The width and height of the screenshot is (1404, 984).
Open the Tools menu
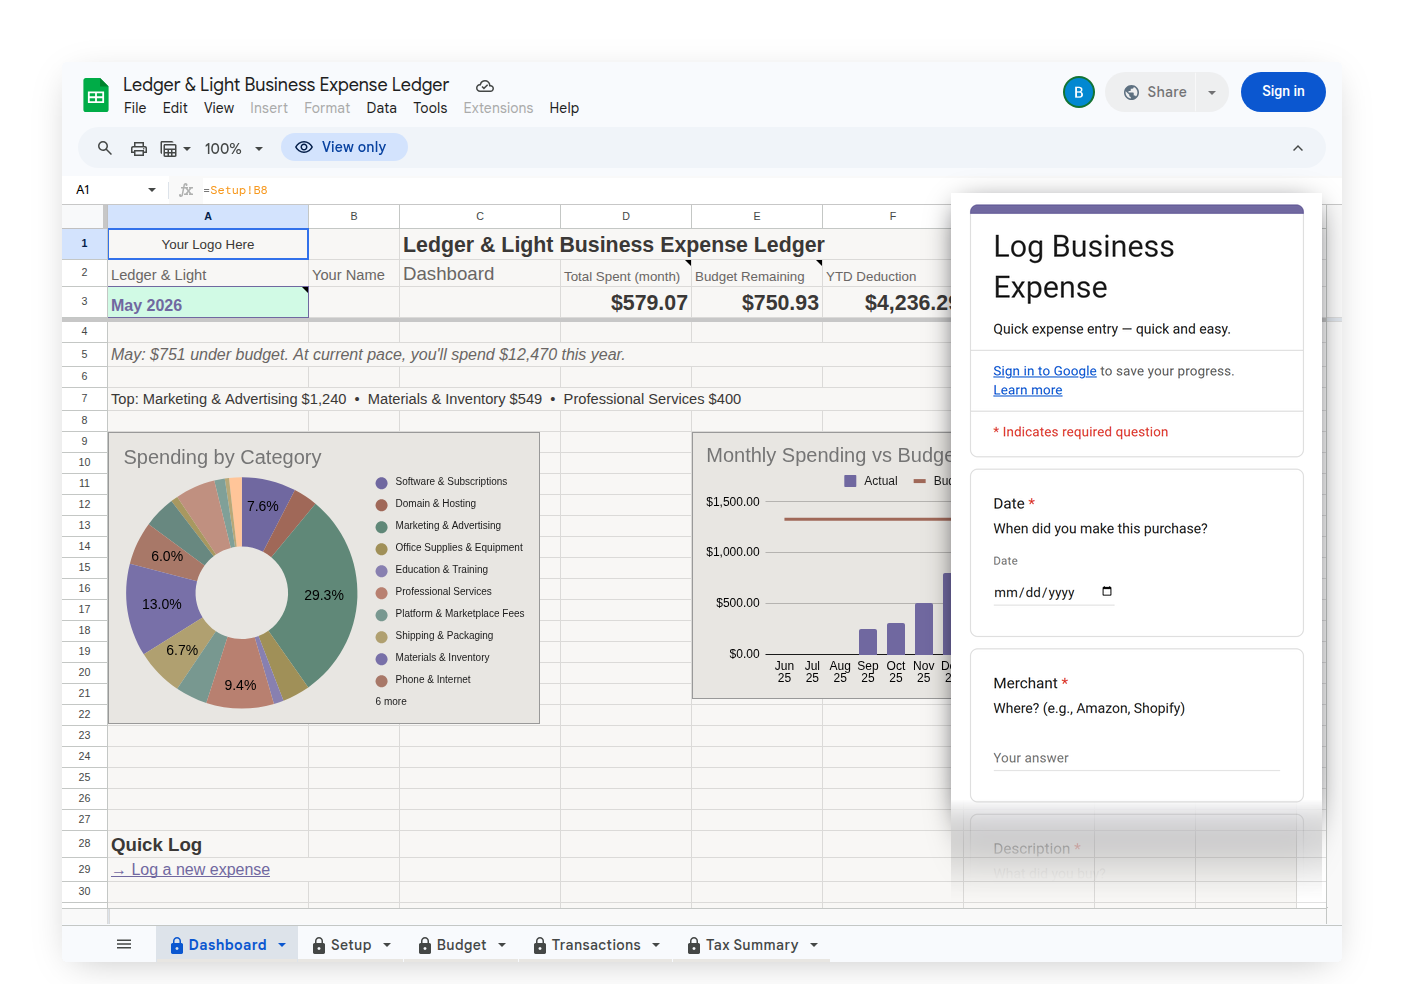430,108
